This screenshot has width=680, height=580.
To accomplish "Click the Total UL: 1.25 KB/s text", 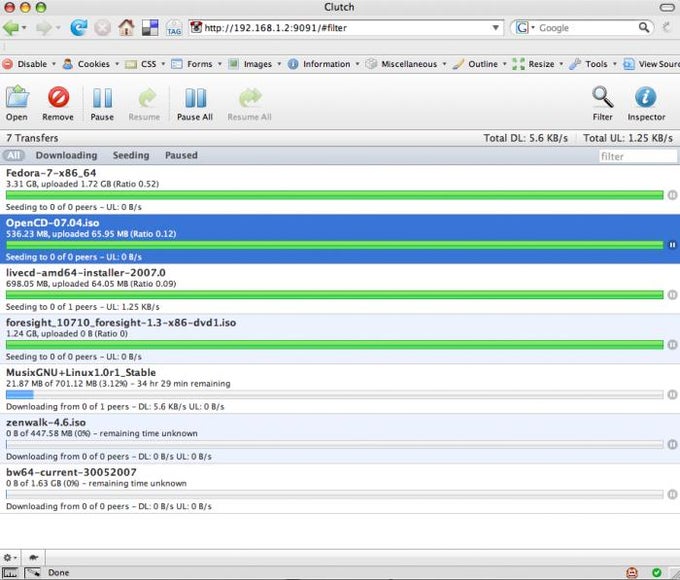I will tap(628, 138).
